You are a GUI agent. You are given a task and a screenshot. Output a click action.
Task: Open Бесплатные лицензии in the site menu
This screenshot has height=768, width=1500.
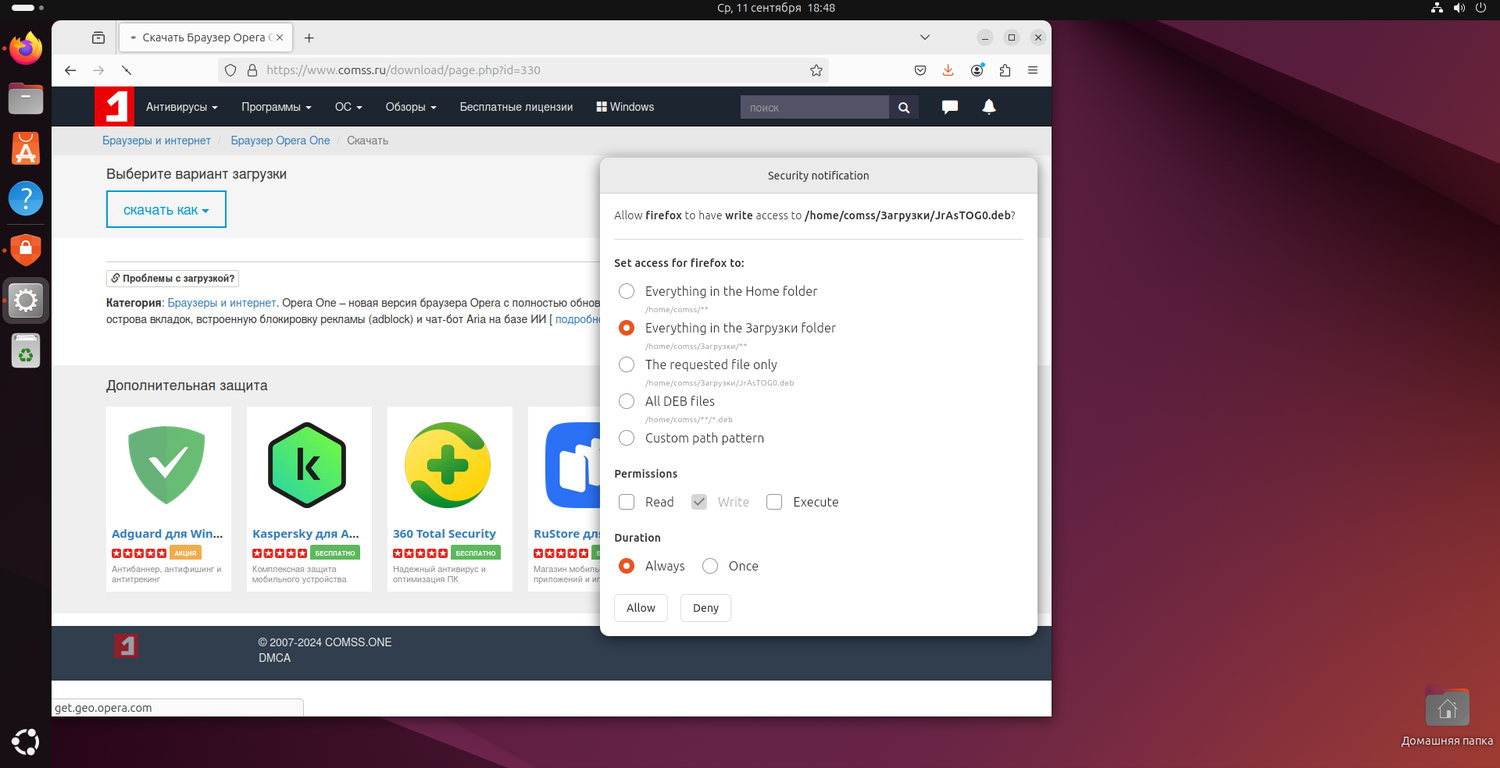tap(516, 107)
